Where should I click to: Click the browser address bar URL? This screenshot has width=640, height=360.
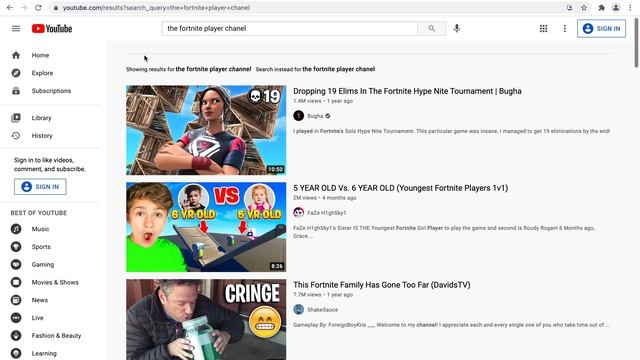coord(156,8)
